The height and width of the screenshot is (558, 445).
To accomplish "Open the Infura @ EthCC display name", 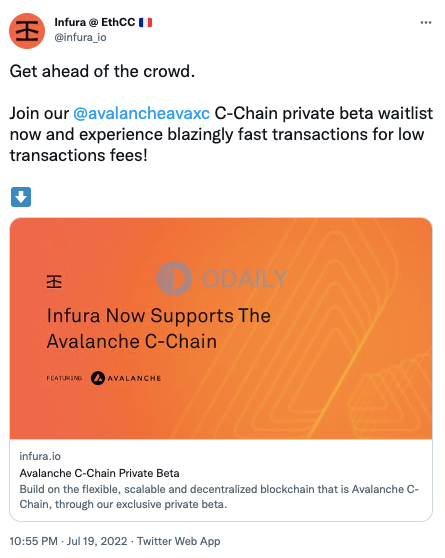I will coord(95,22).
